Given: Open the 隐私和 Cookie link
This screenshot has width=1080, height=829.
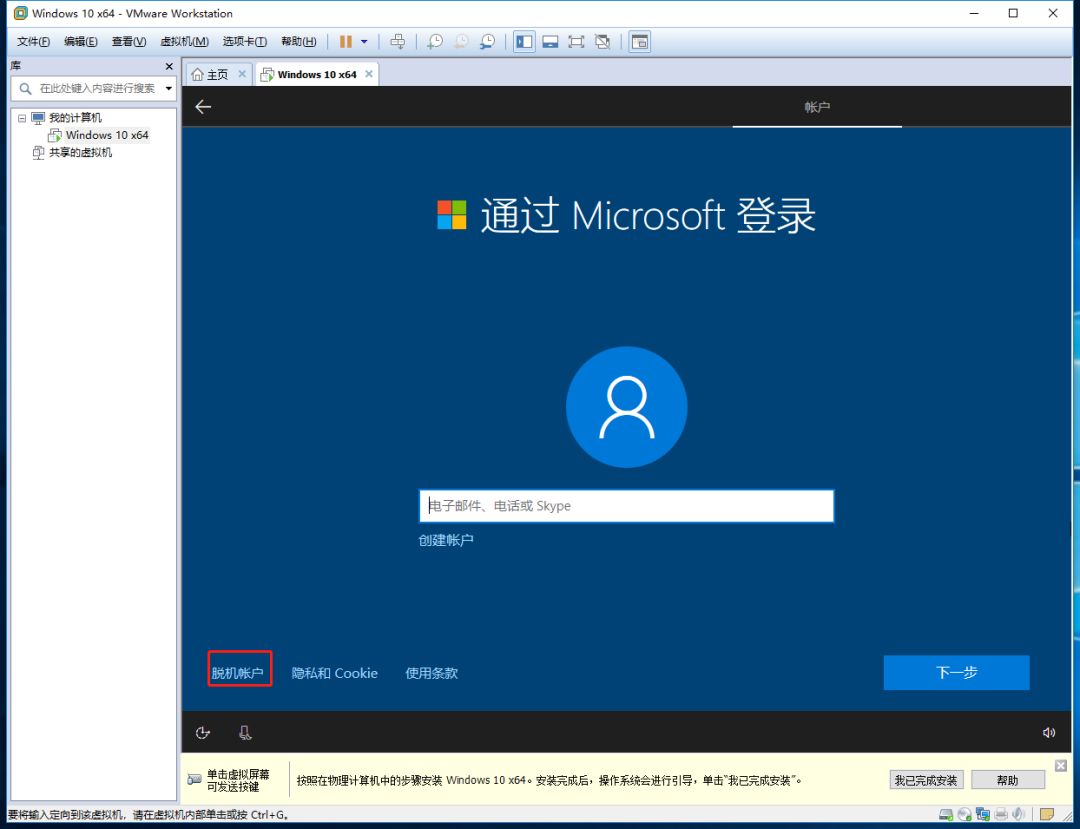Looking at the screenshot, I should pyautogui.click(x=334, y=673).
